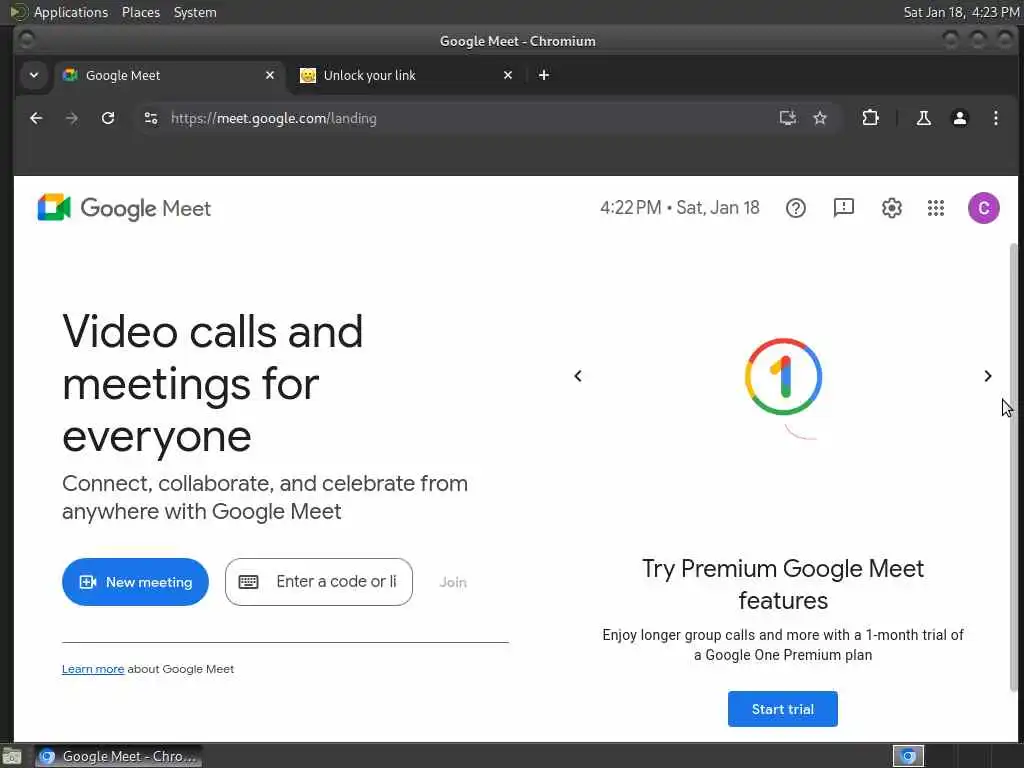Click the "4:22 PM • Sat, Jan 18" text
The height and width of the screenshot is (768, 1024).
pyautogui.click(x=680, y=208)
